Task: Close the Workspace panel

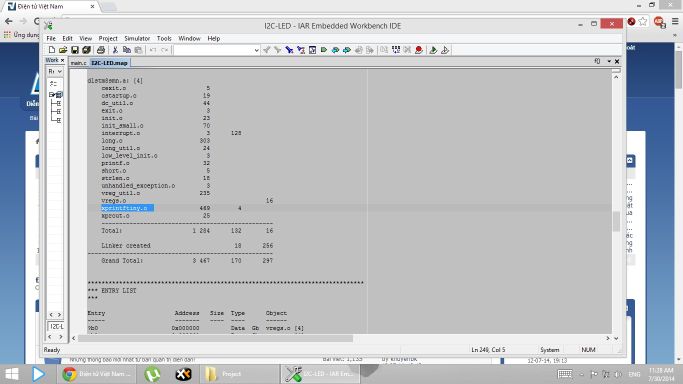Action: (x=62, y=60)
